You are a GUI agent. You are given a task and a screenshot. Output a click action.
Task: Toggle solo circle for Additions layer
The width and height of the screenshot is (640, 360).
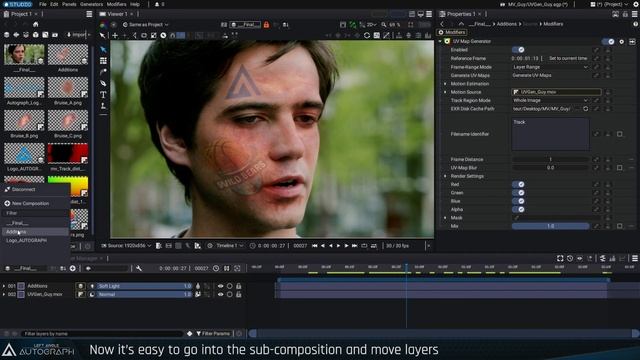pyautogui.click(x=230, y=286)
